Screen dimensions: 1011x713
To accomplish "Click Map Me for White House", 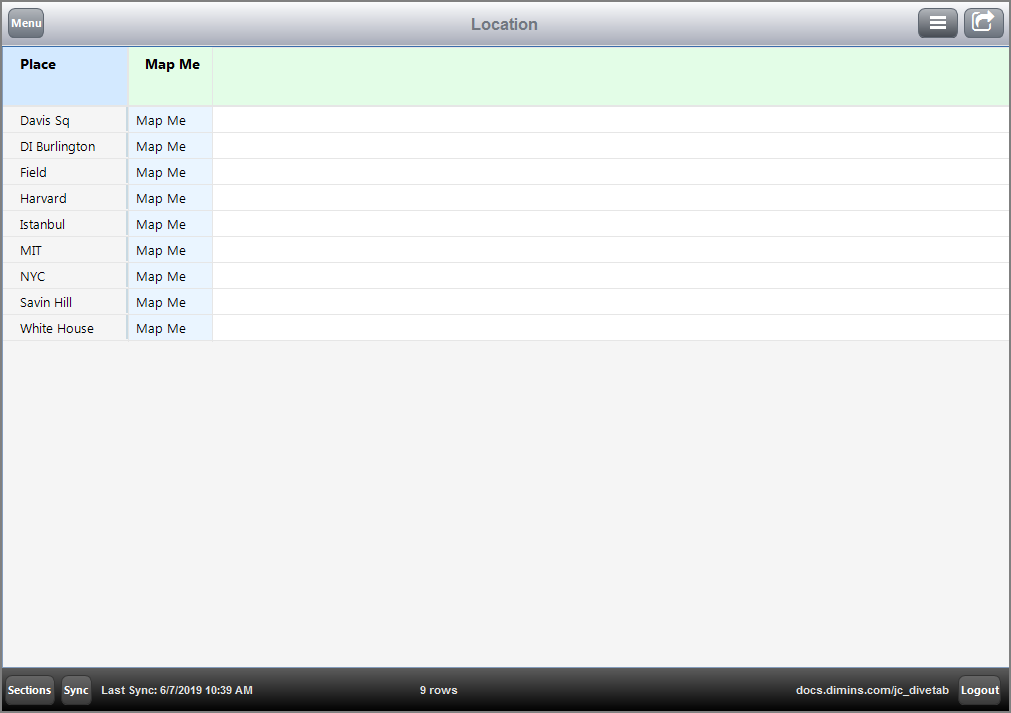I will pos(161,329).
